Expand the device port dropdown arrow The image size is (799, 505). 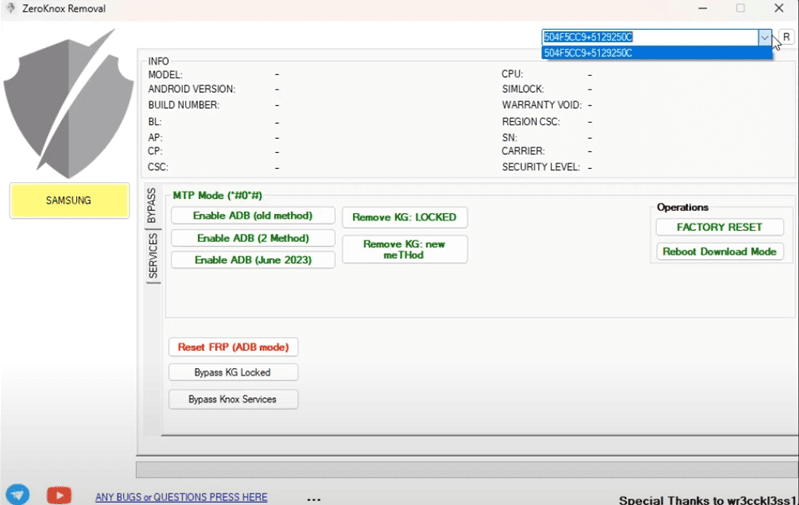click(x=764, y=37)
